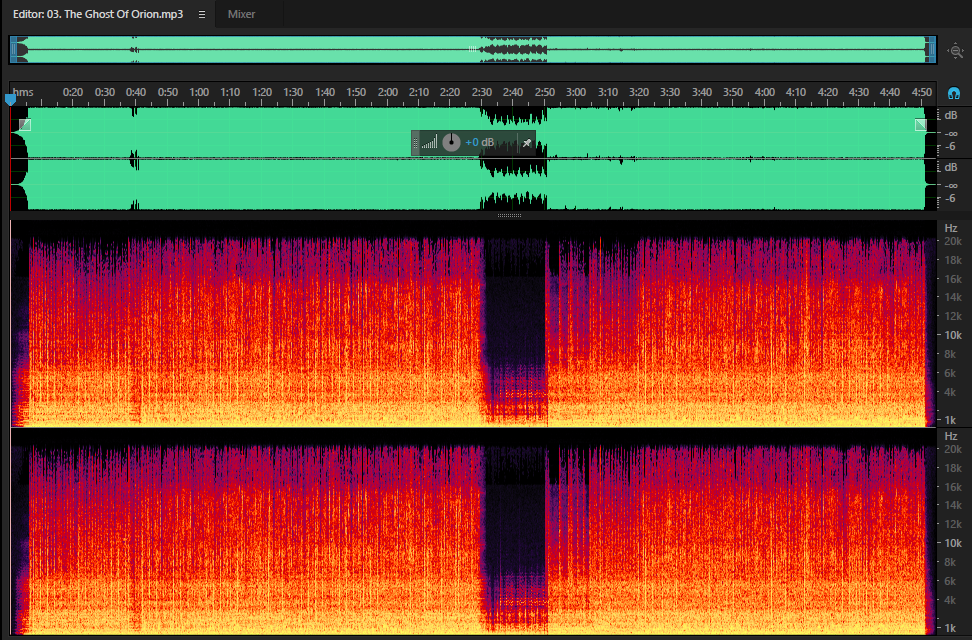This screenshot has width=972, height=640.
Task: Click the Hz label of the lower spectrogram
Action: click(x=951, y=436)
